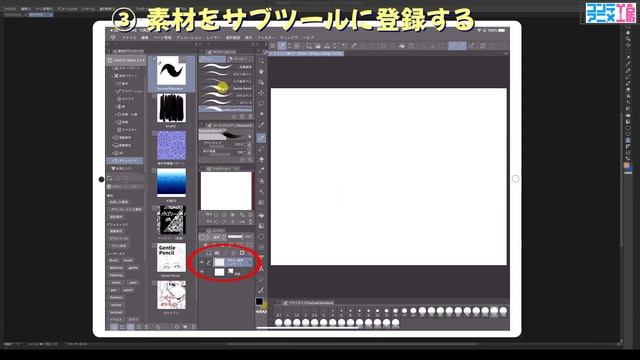The image size is (640, 360).
Task: Tick checkbox on blue pattern material
Action: click(x=154, y=133)
